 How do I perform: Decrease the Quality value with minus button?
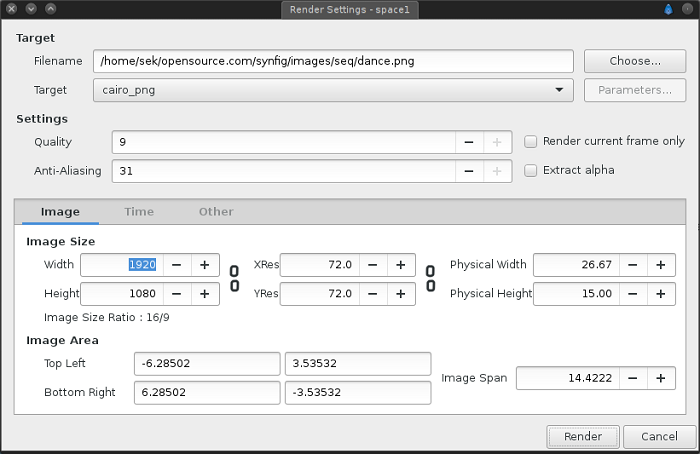469,142
